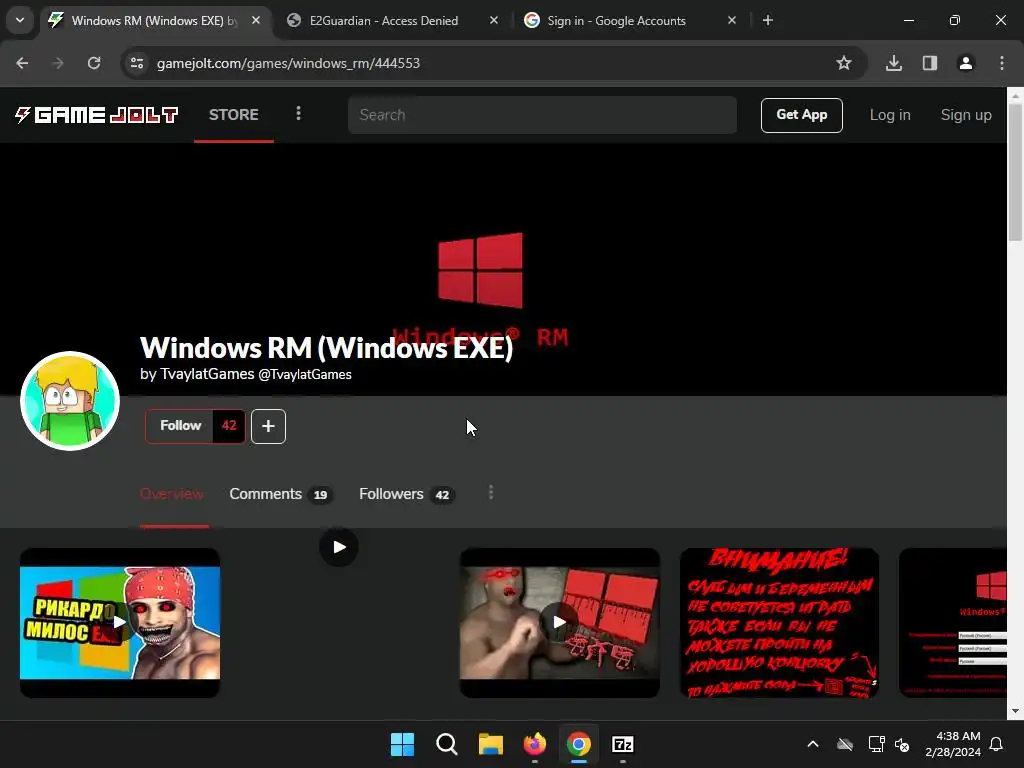Screen dimensions: 1024x768
Task: Open the tab search dropdown arrow
Action: 20,20
